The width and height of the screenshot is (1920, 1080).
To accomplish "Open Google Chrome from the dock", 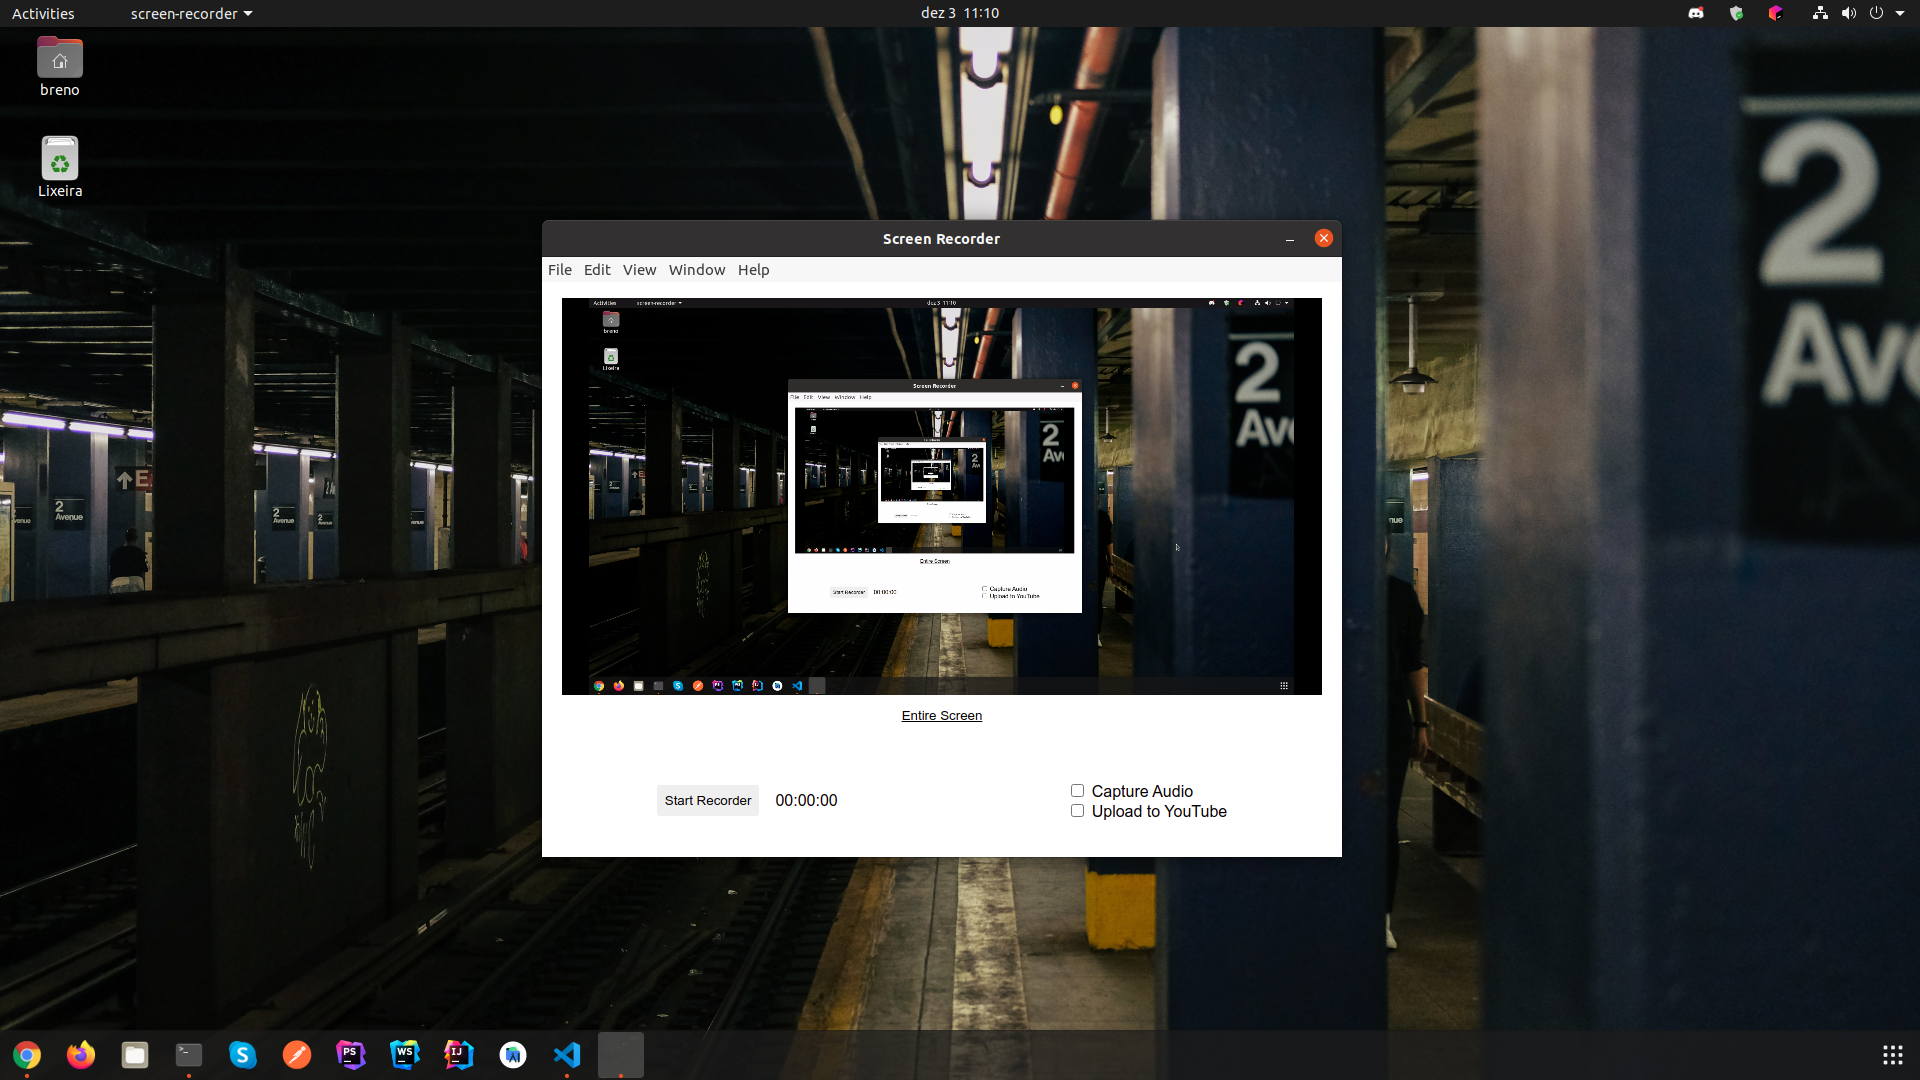I will click(27, 1055).
